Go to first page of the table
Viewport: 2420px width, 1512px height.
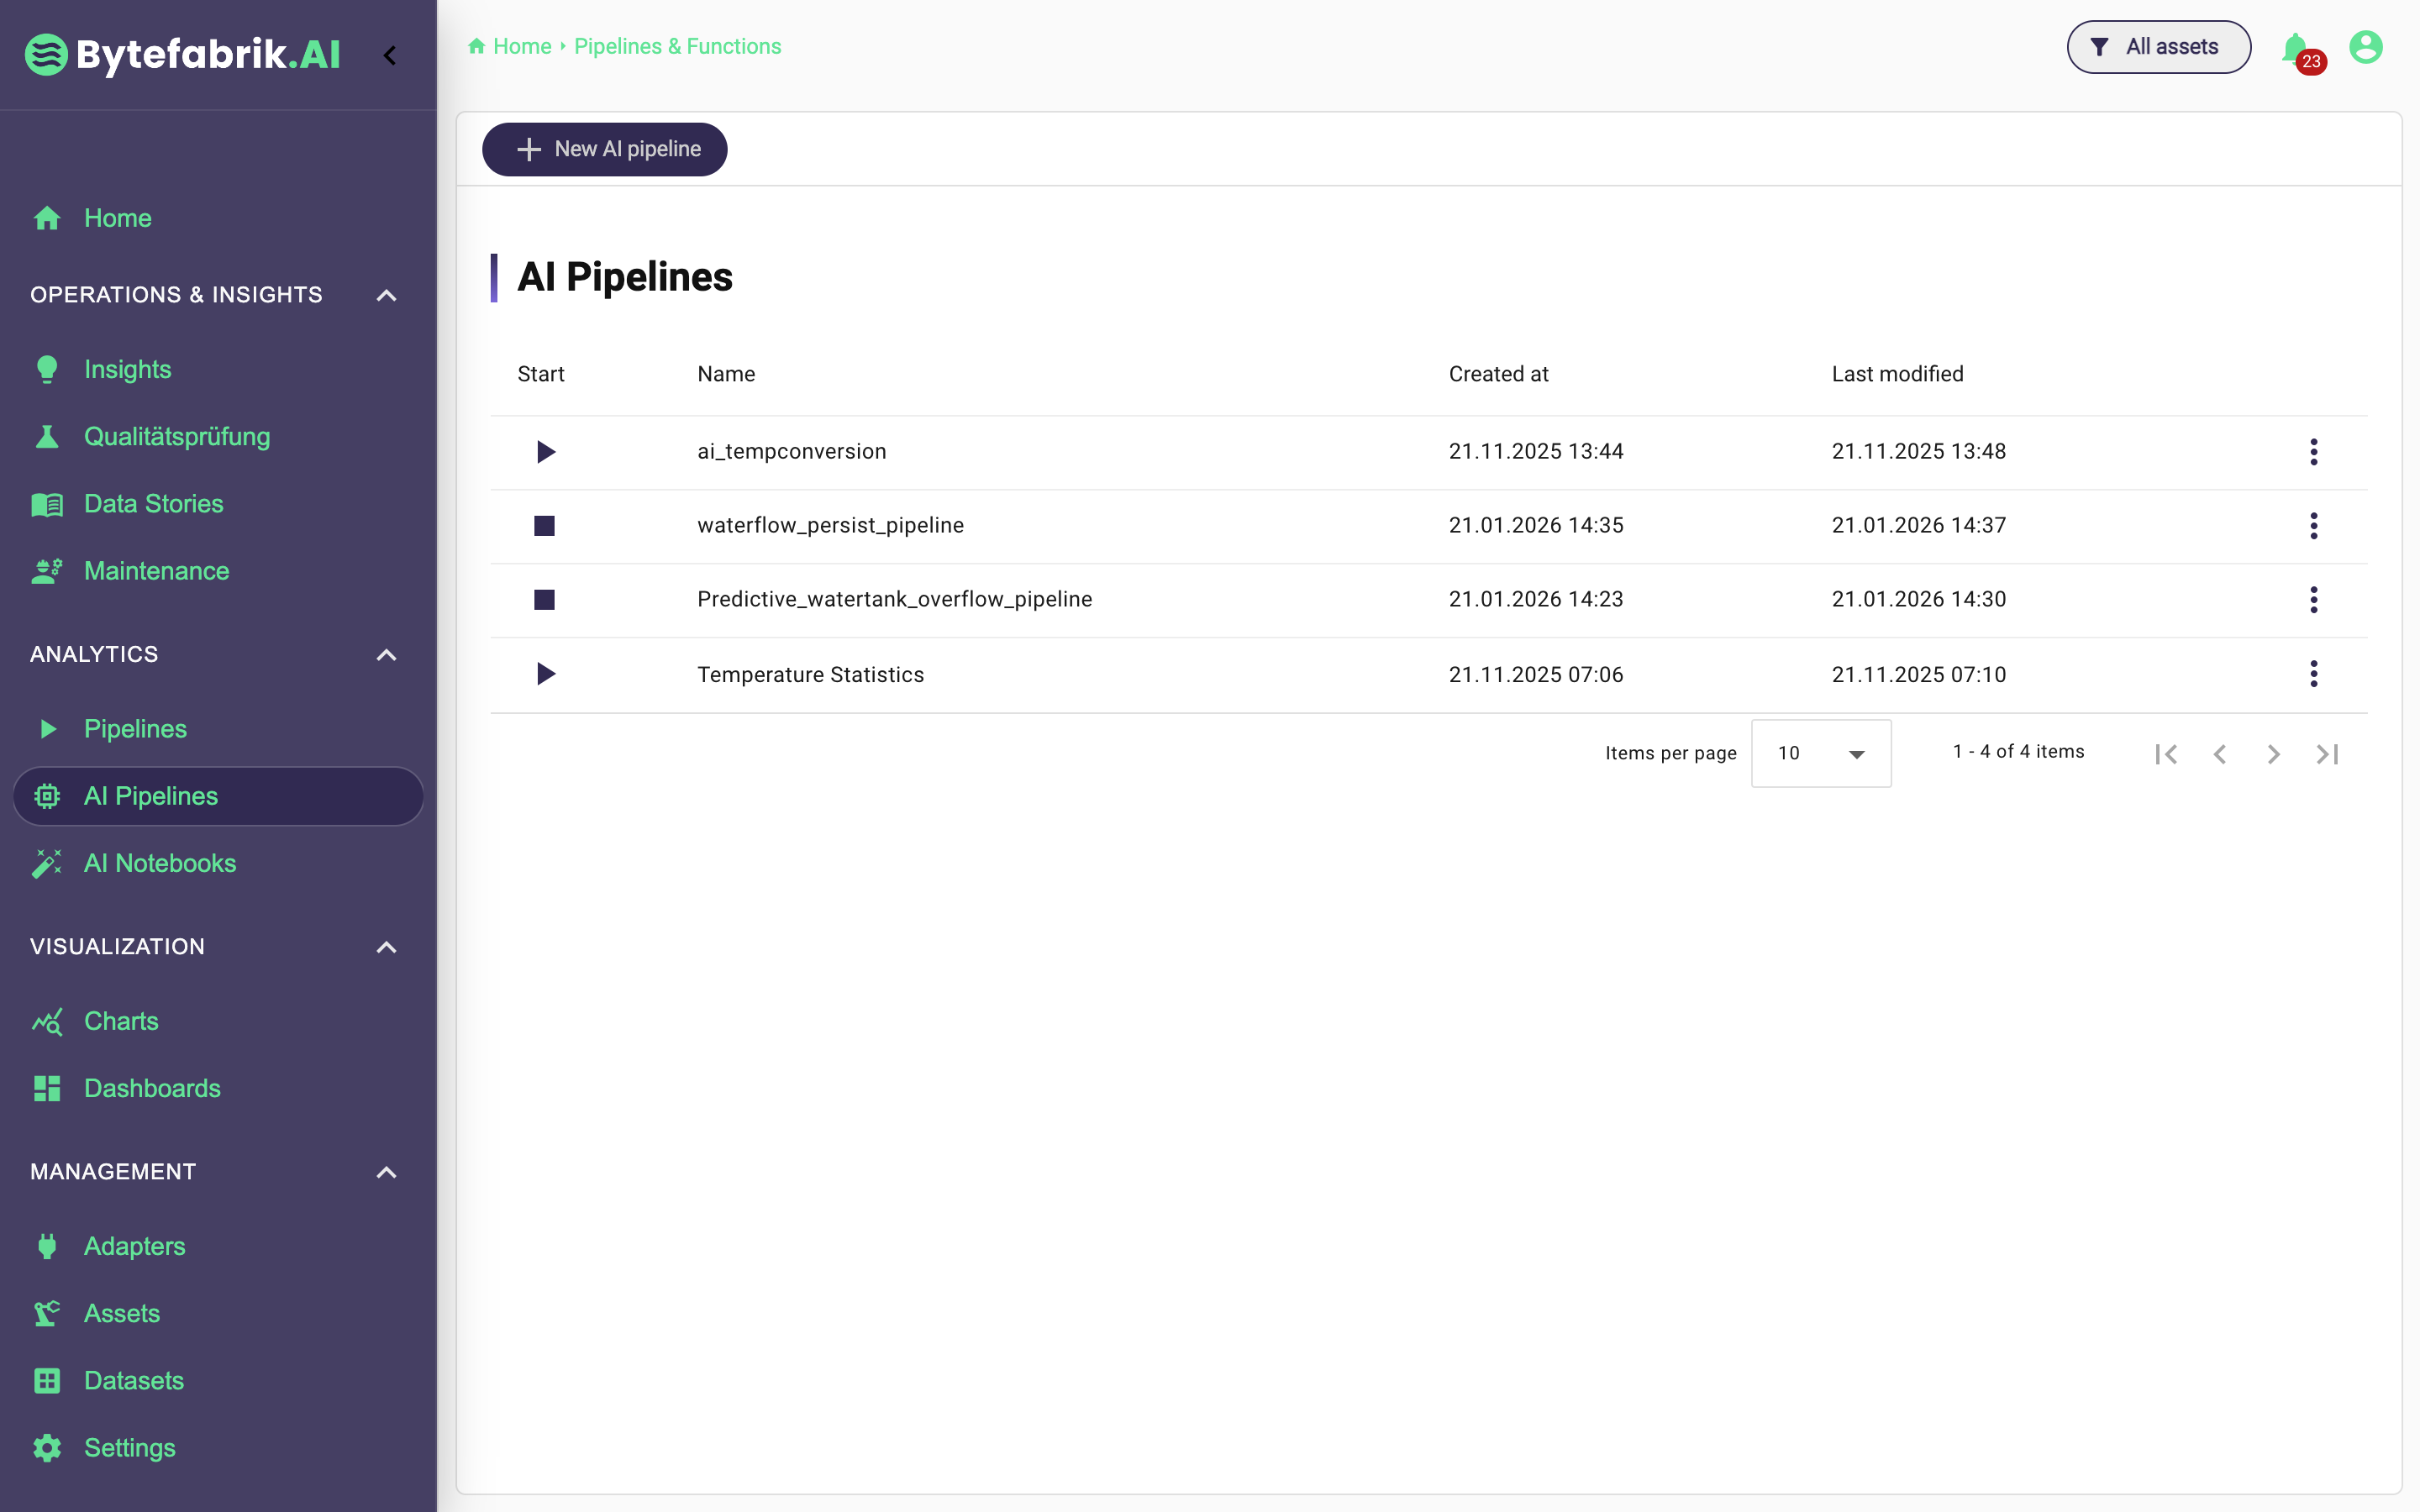coord(2166,754)
